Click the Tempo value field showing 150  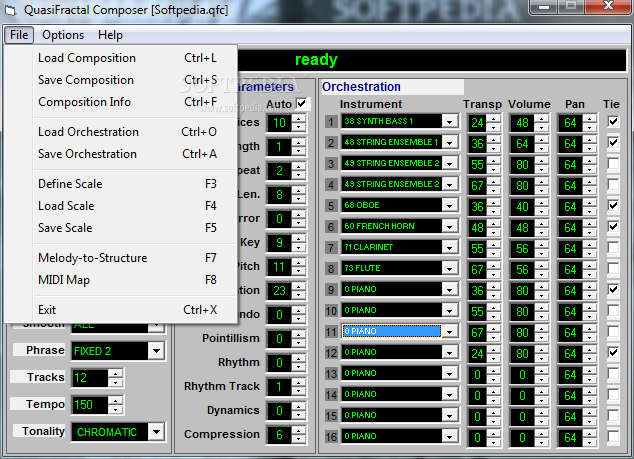(x=90, y=405)
